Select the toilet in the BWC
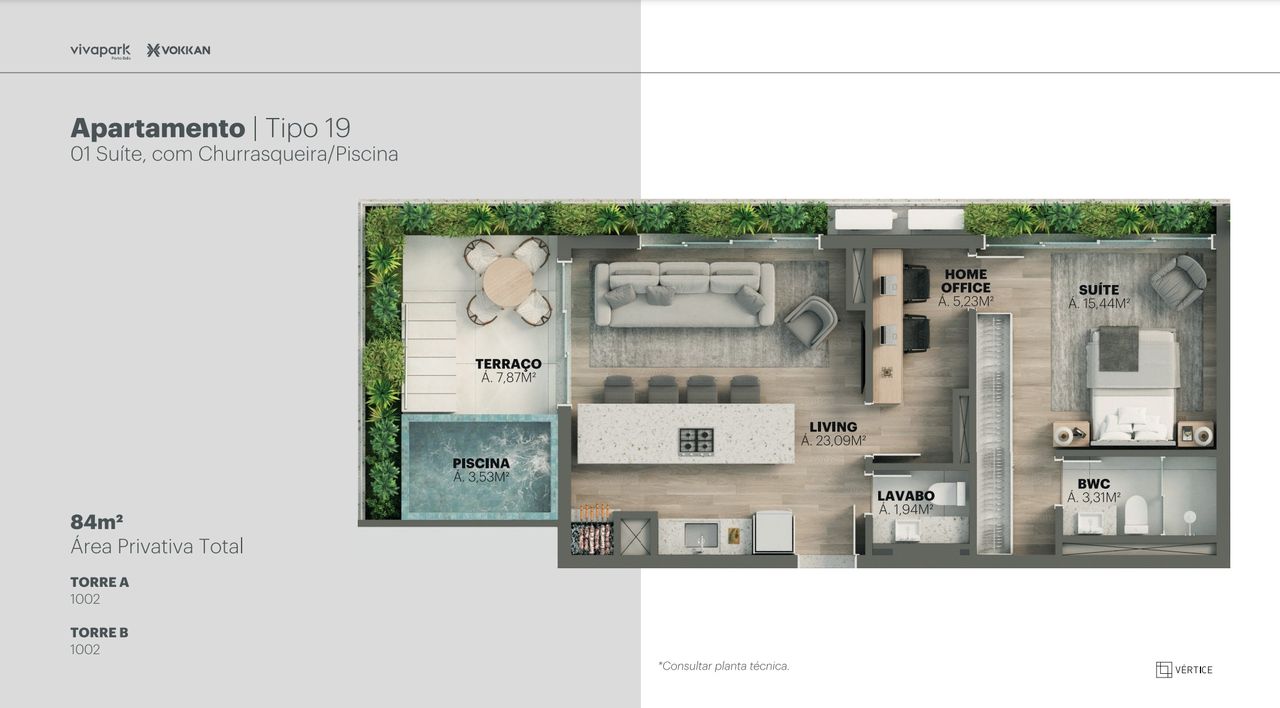The width and height of the screenshot is (1280, 708). 1136,514
